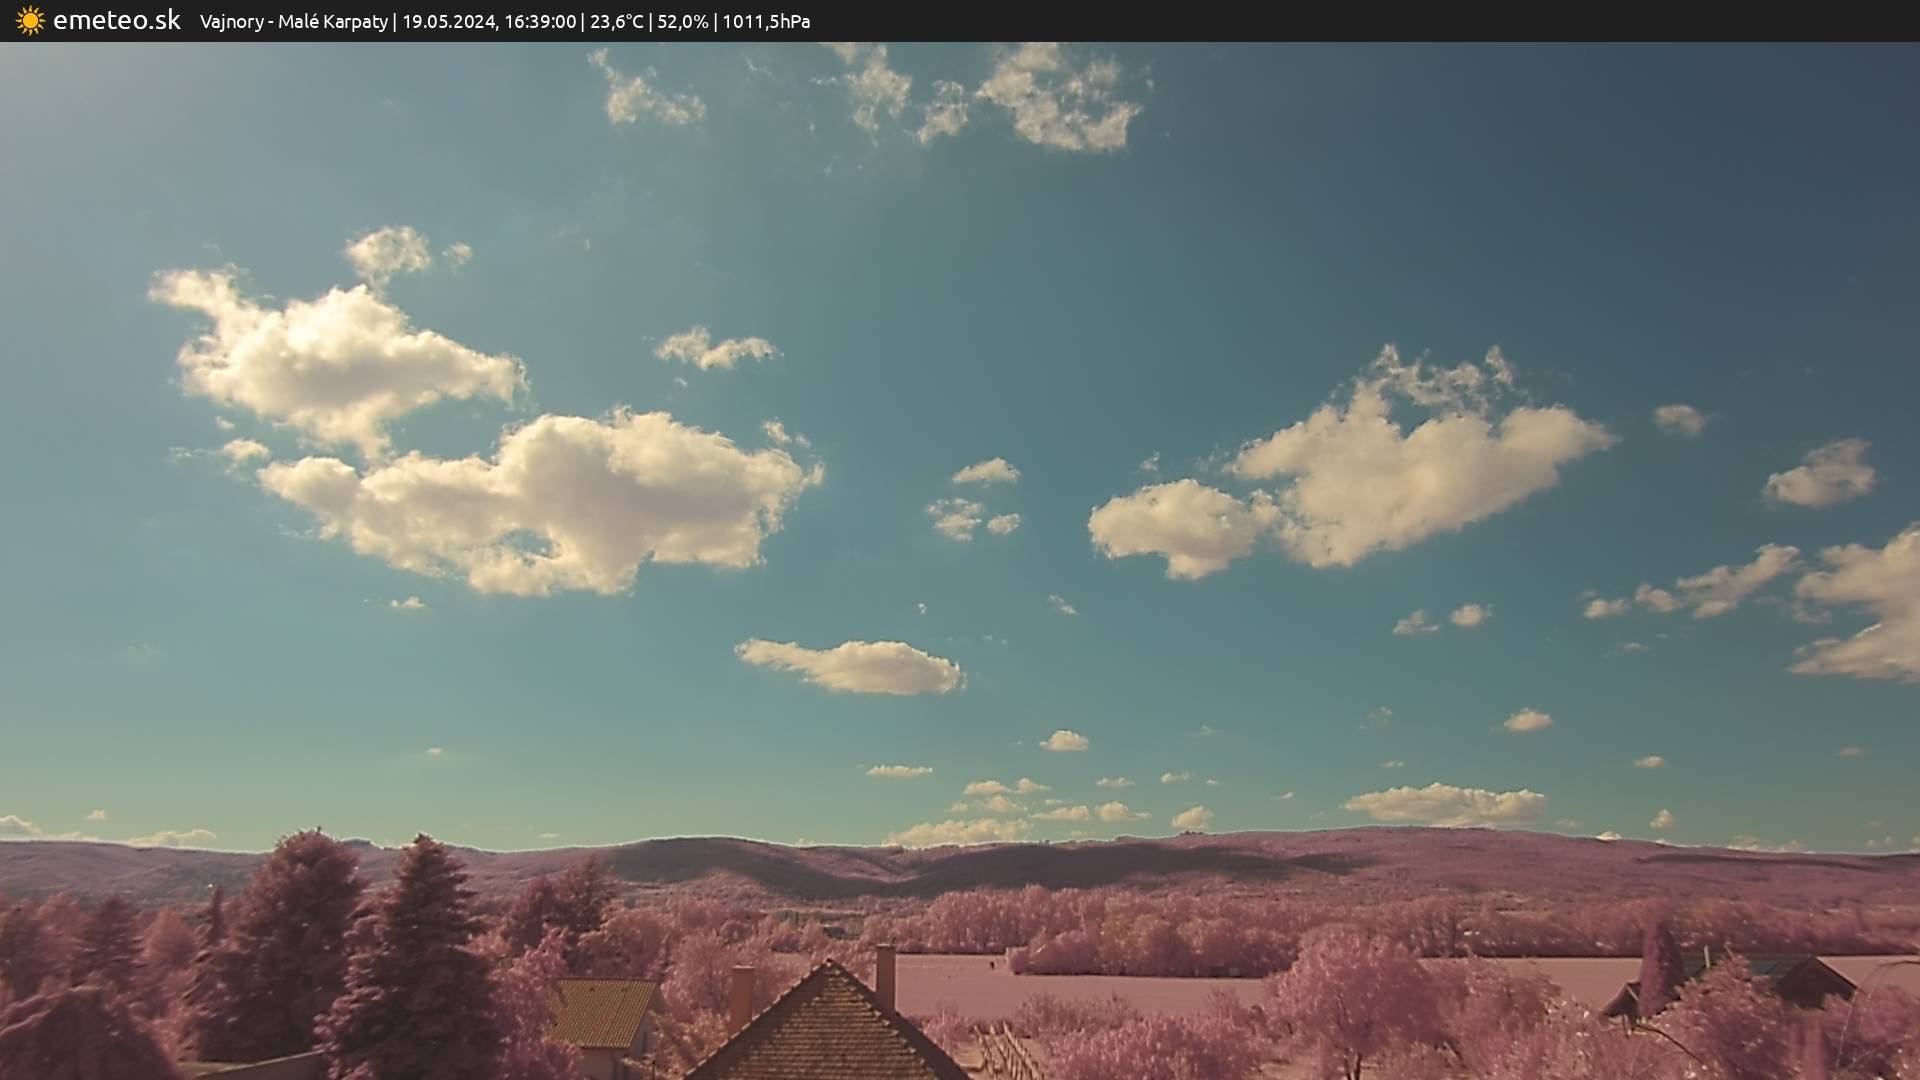Click the 23,6°C temperature reading
Screen dimensions: 1920x1080
(617, 21)
